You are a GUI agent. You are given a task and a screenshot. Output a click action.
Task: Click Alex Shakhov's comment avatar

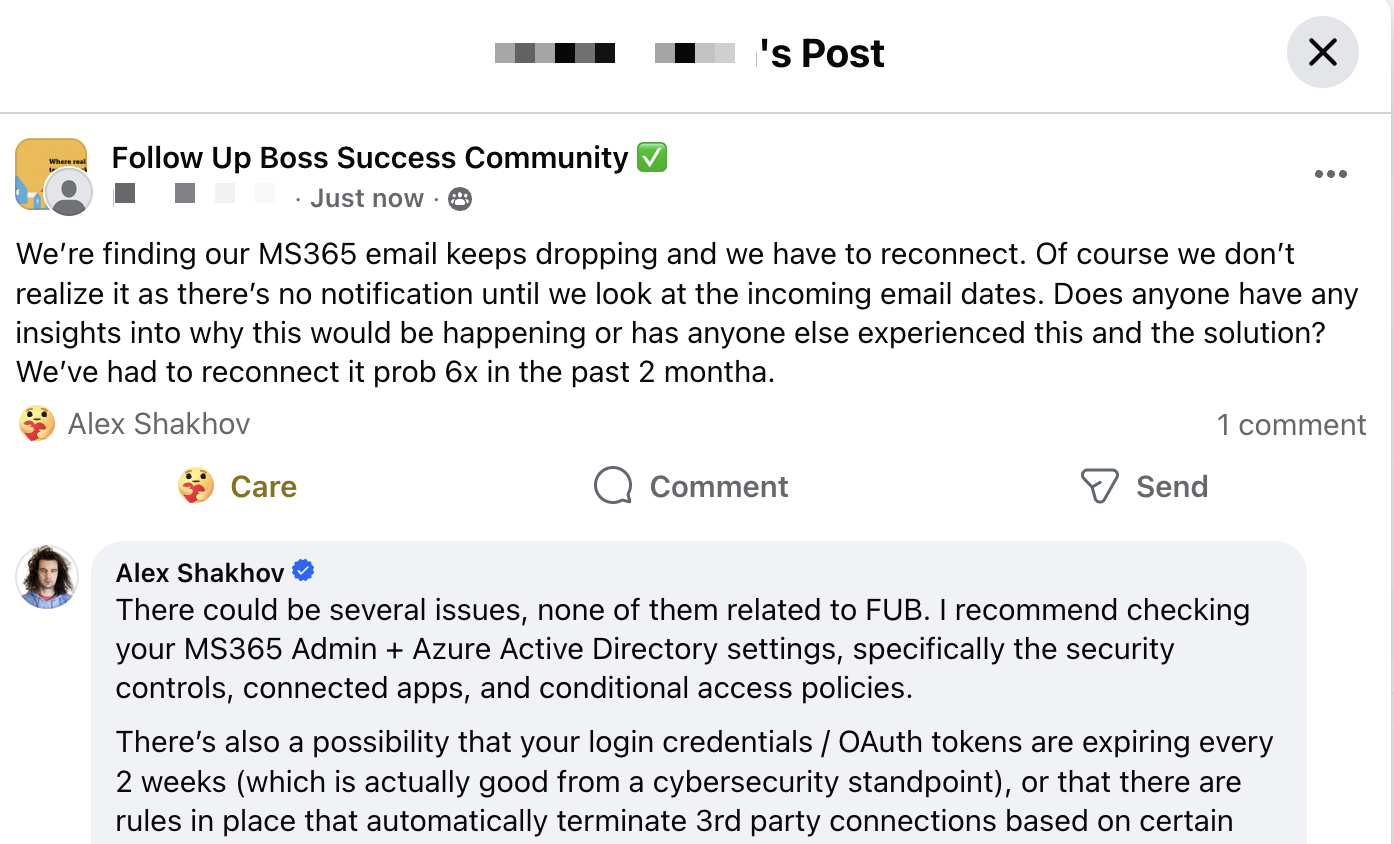[x=46, y=577]
